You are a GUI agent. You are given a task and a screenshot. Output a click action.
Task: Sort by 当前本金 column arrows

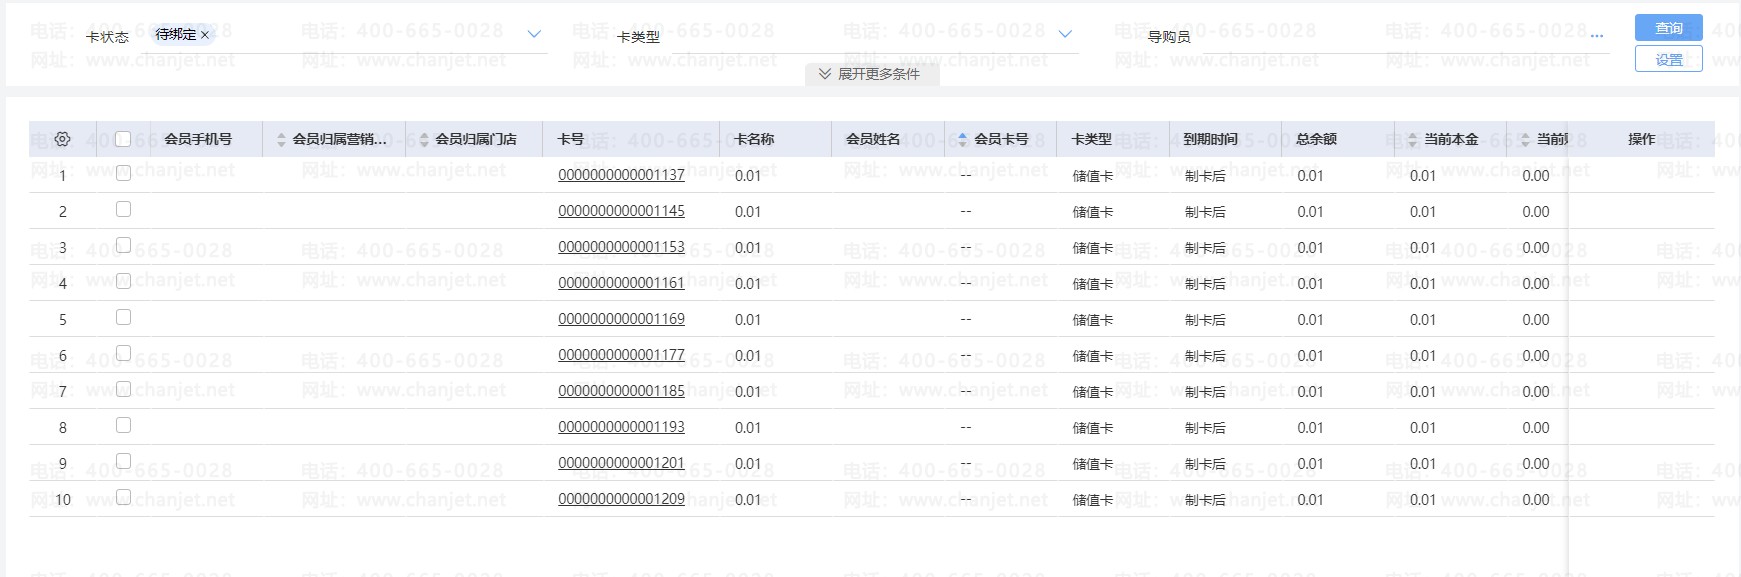(1413, 139)
